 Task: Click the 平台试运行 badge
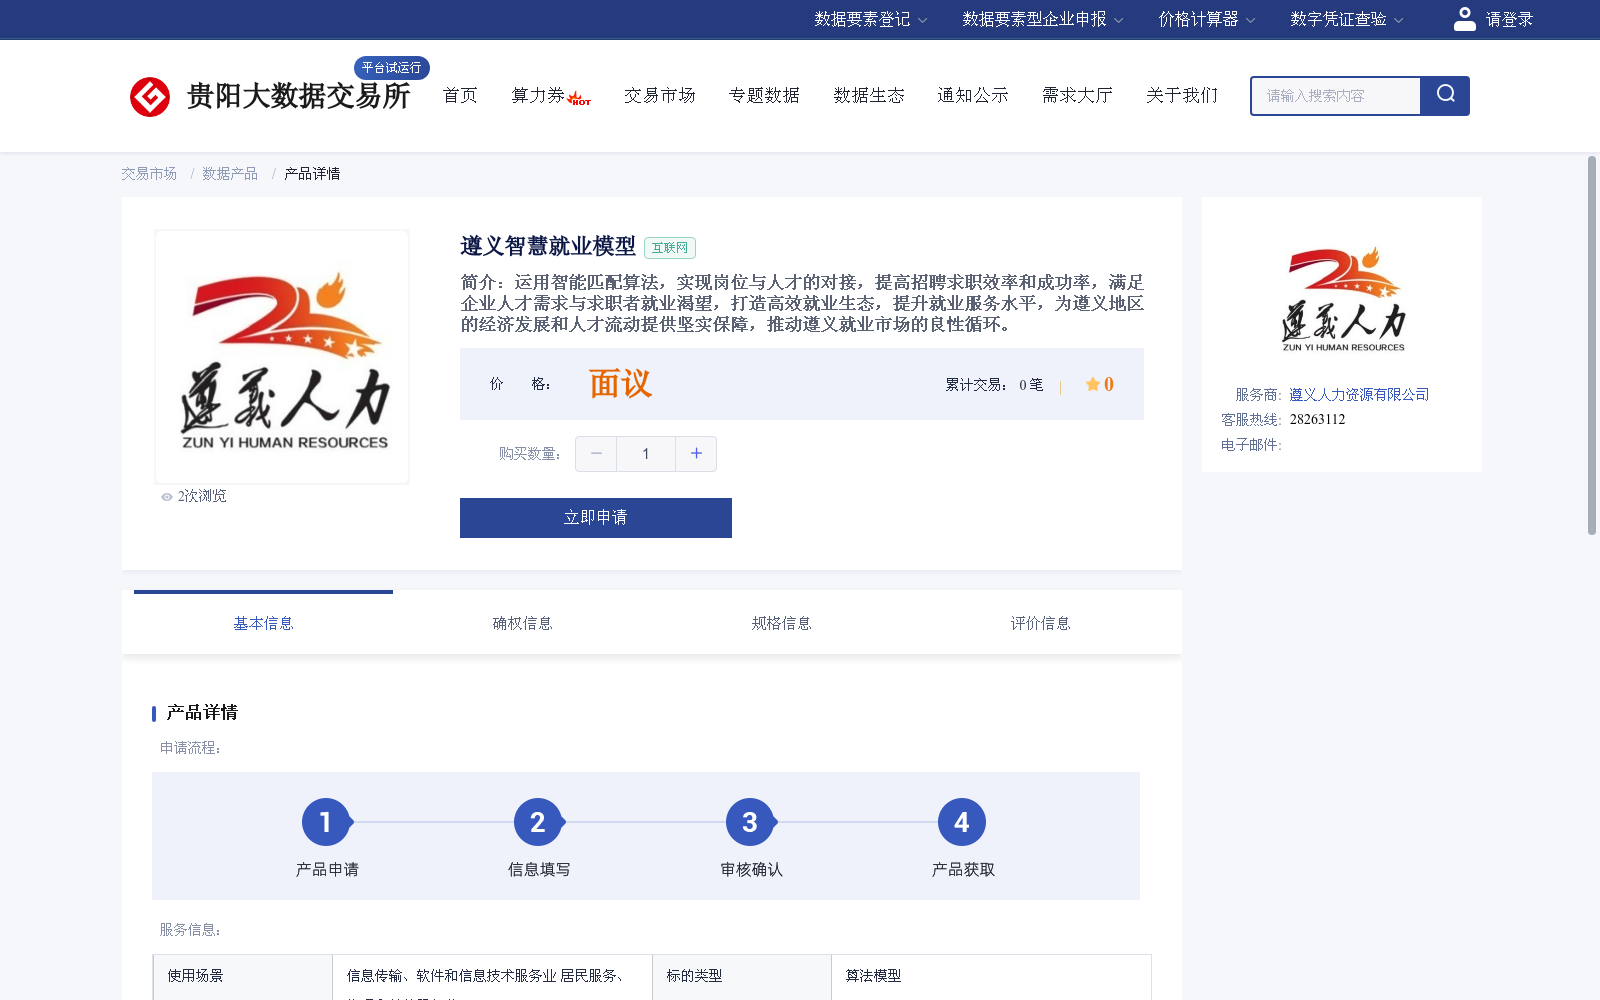(392, 68)
